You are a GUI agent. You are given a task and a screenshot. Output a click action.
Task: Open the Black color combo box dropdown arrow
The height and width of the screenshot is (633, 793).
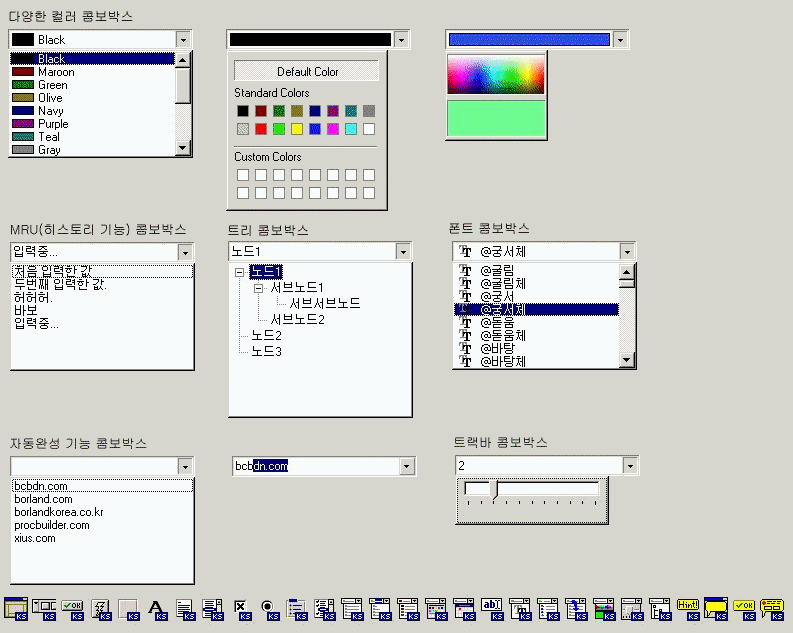(183, 40)
